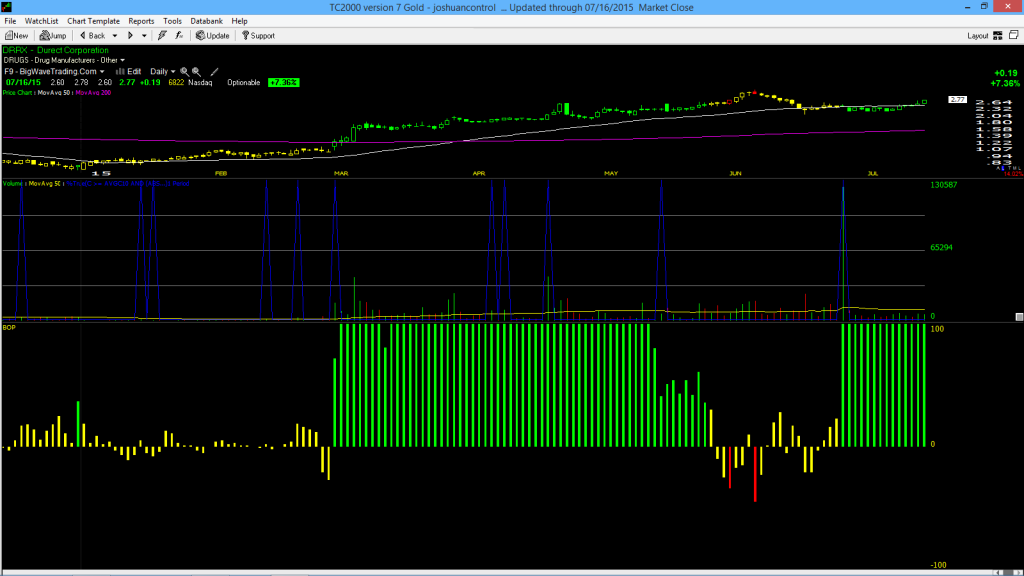Click the cascade windows icon beside Layout

click(1014, 35)
